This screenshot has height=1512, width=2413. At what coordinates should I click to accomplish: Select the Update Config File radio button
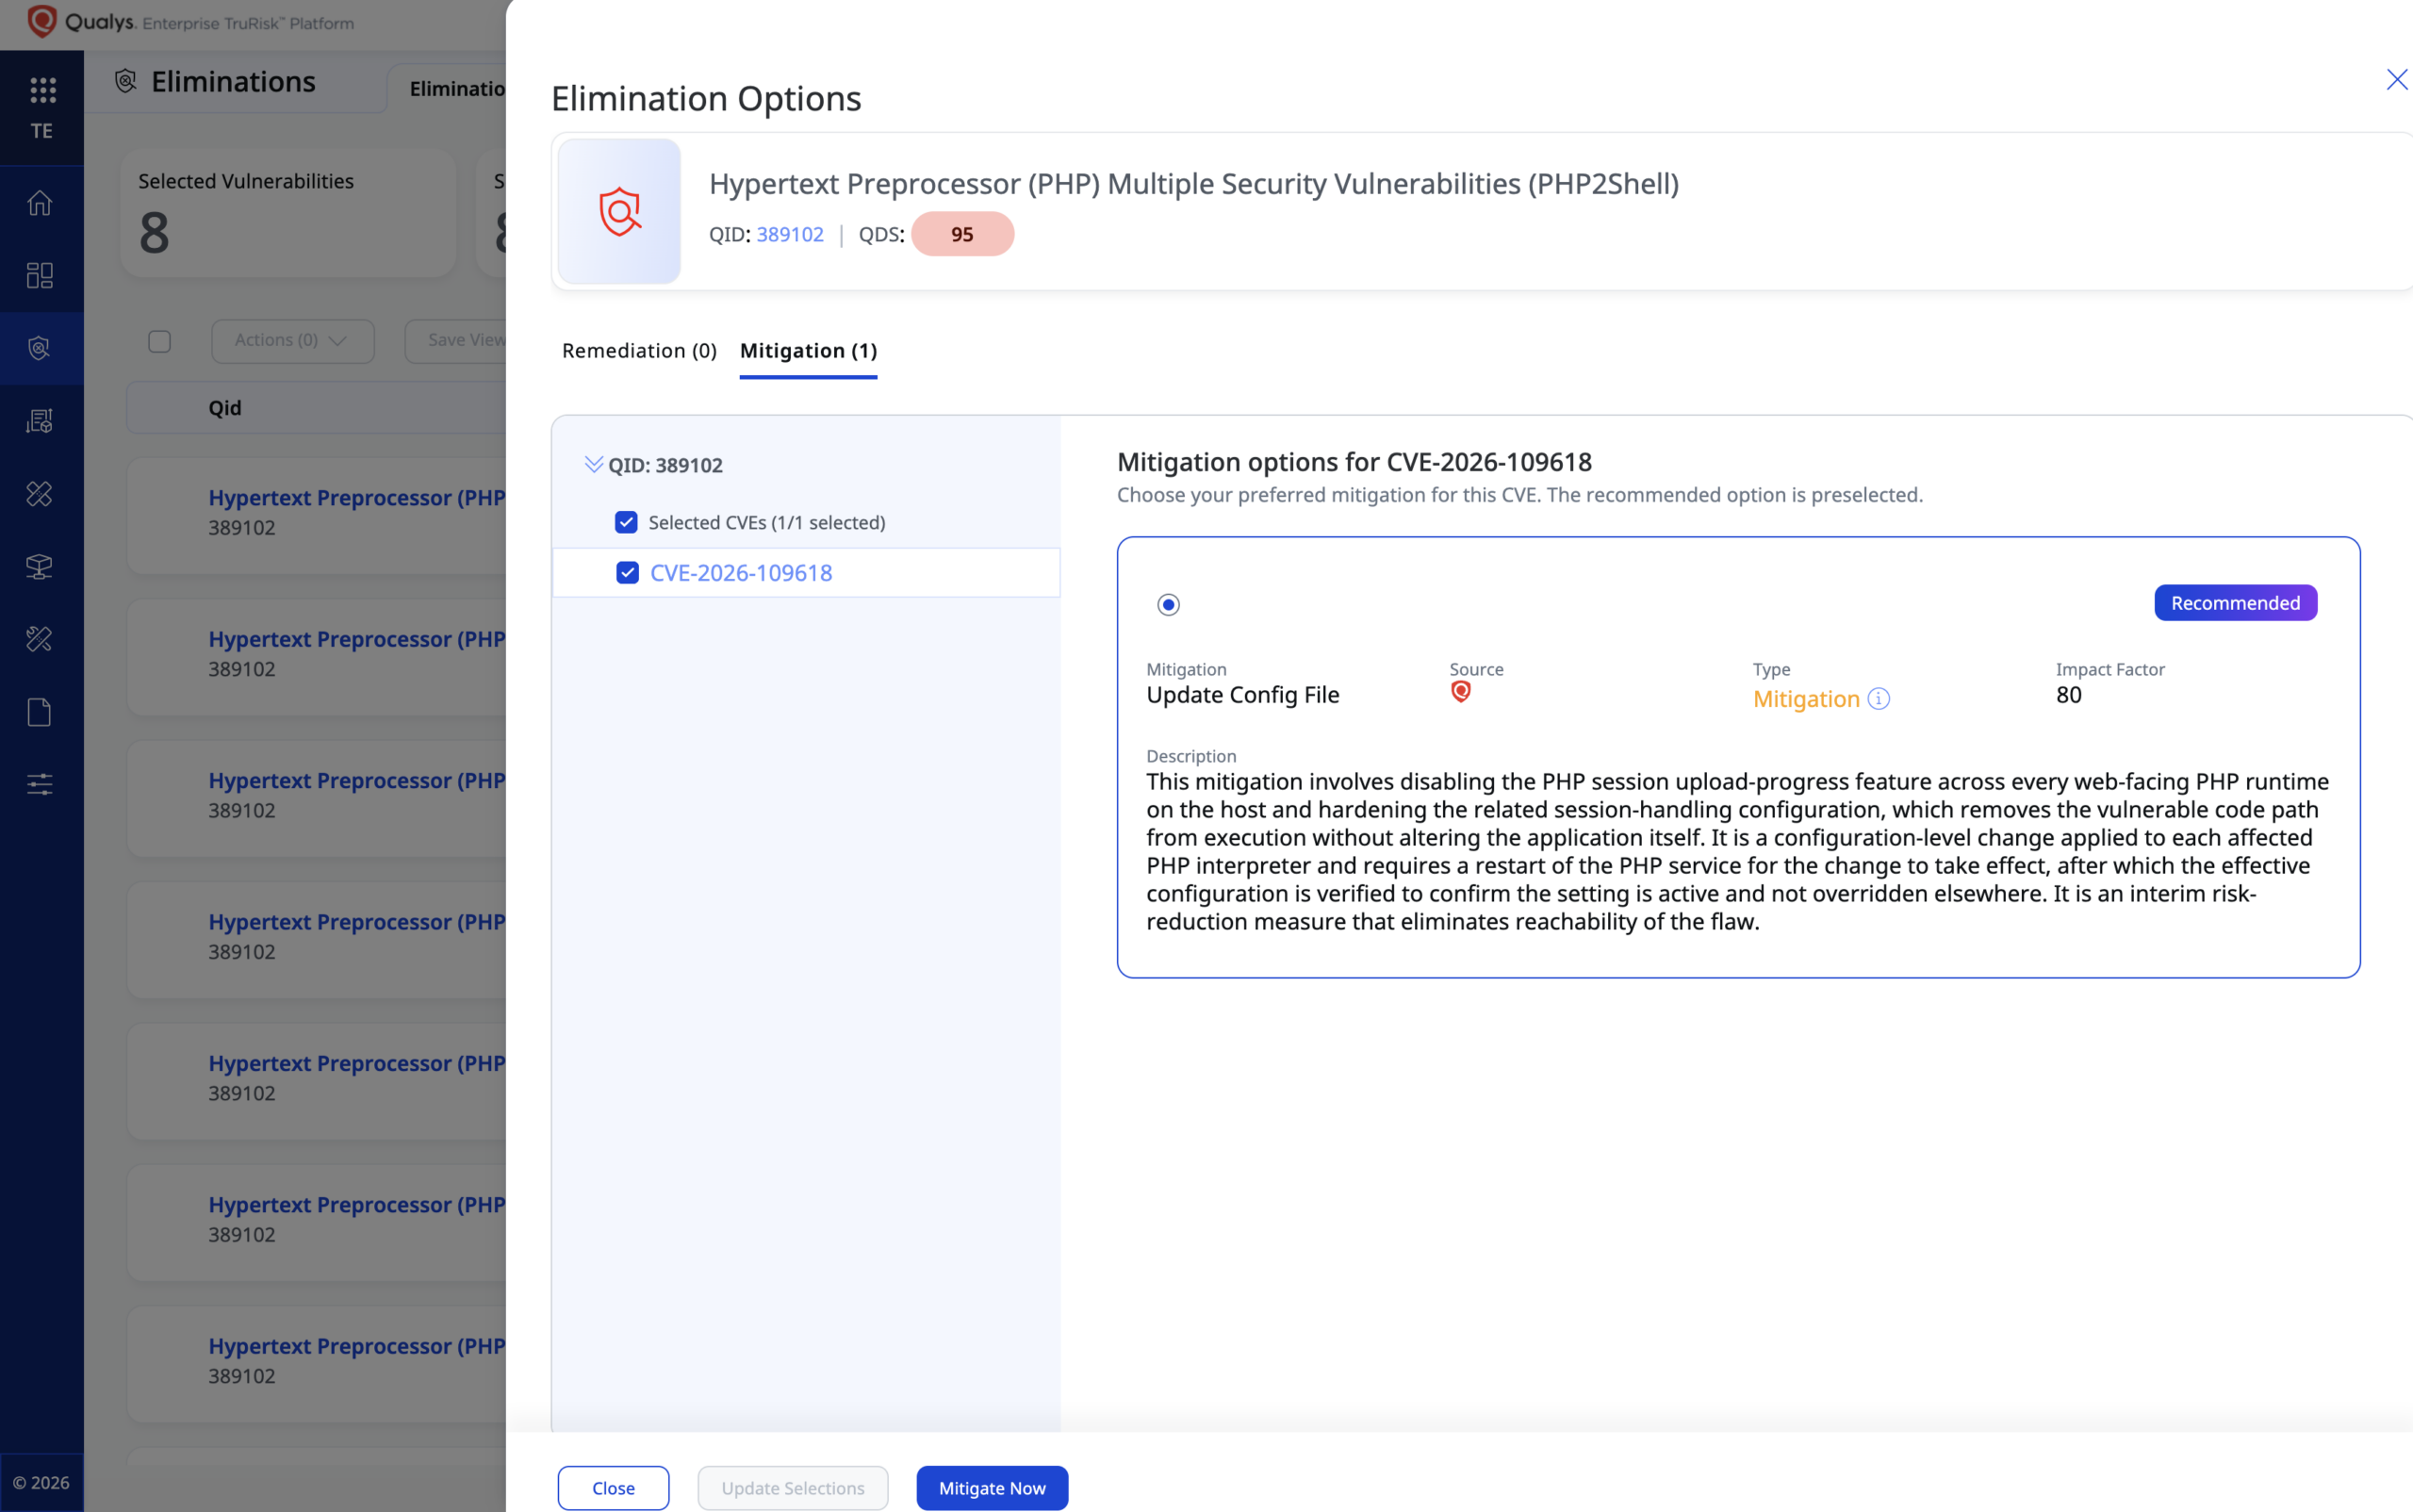coord(1168,604)
